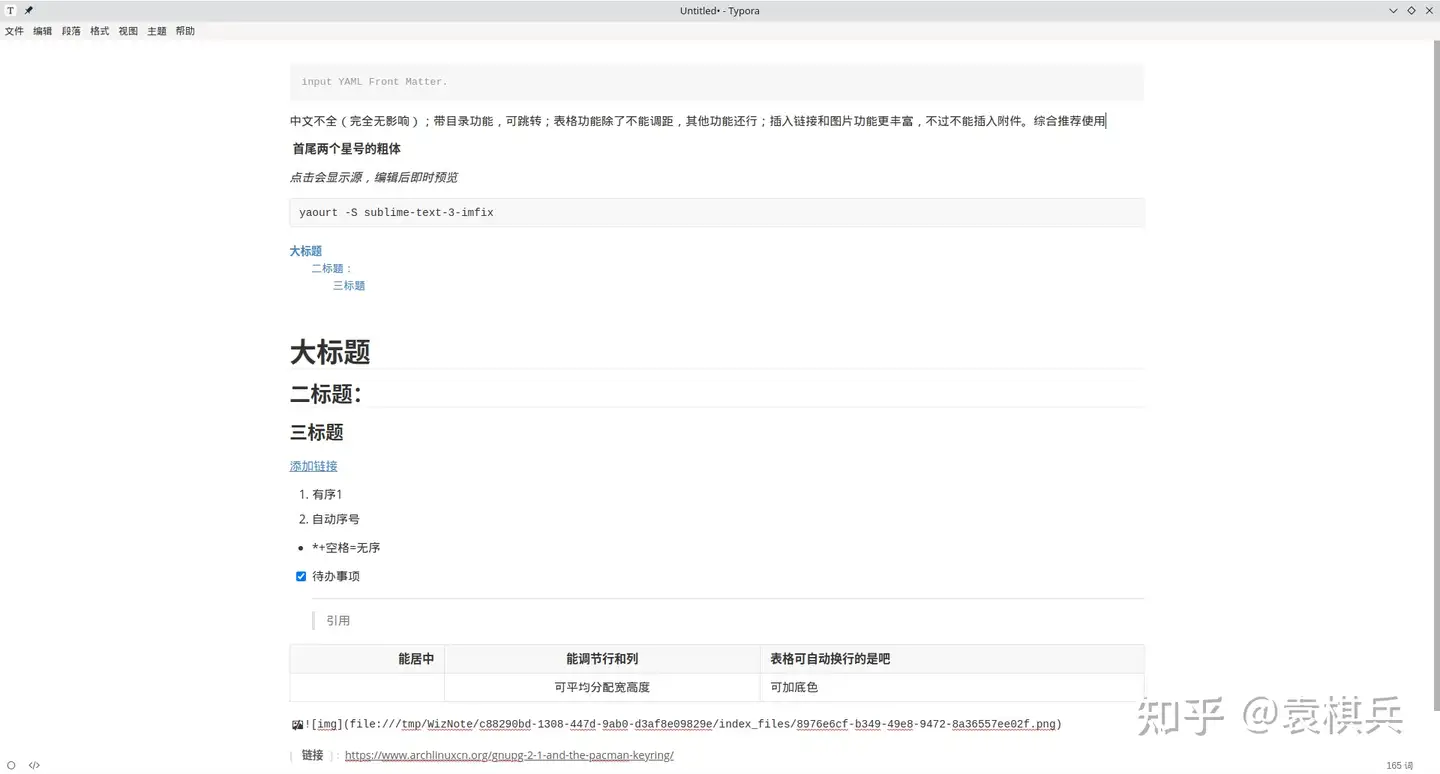Show the sidebar with the circle icon
The width and height of the screenshot is (1440, 774).
pos(12,766)
